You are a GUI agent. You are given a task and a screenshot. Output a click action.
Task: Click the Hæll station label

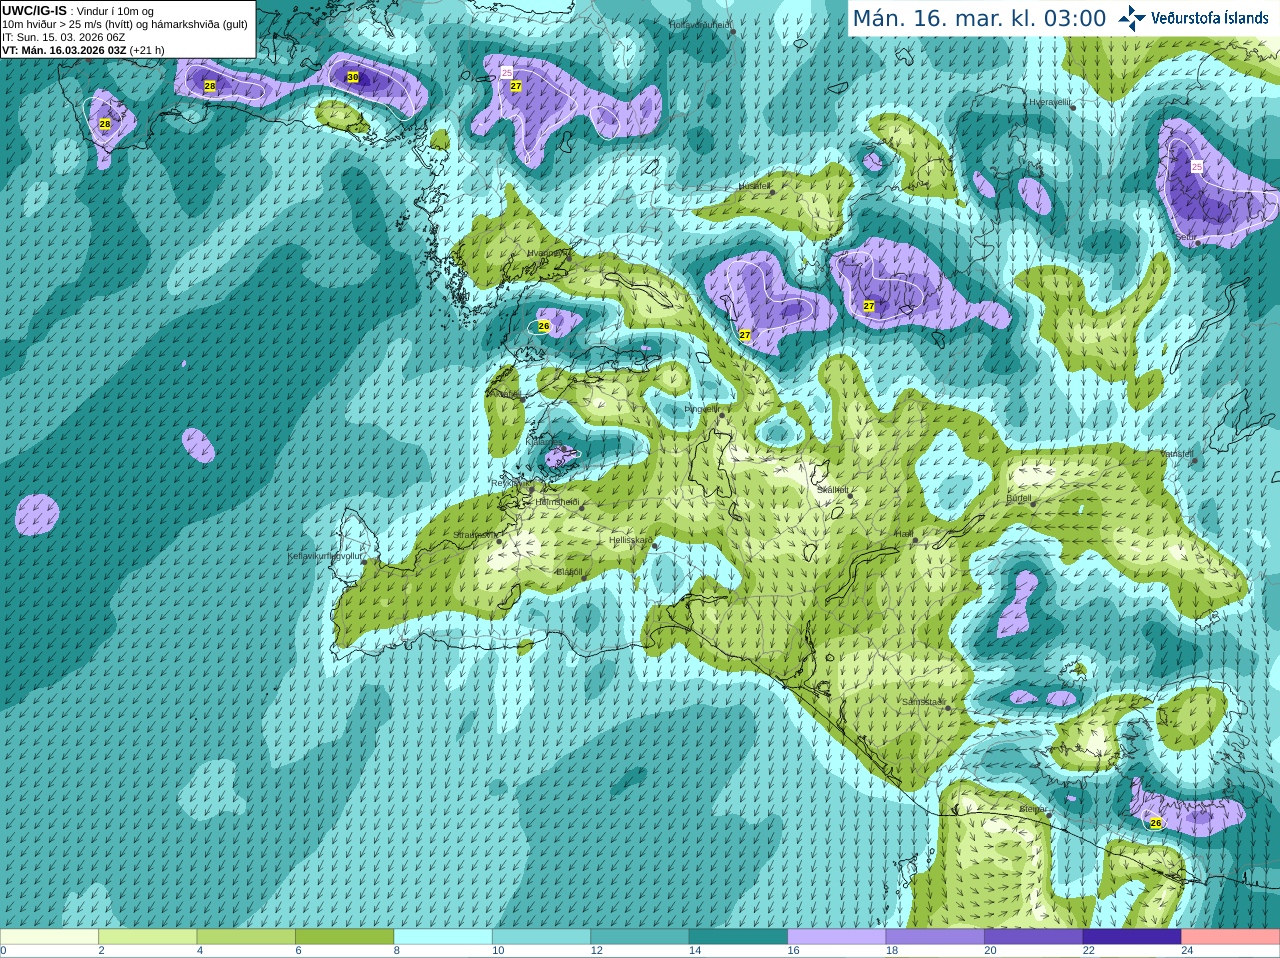point(904,534)
